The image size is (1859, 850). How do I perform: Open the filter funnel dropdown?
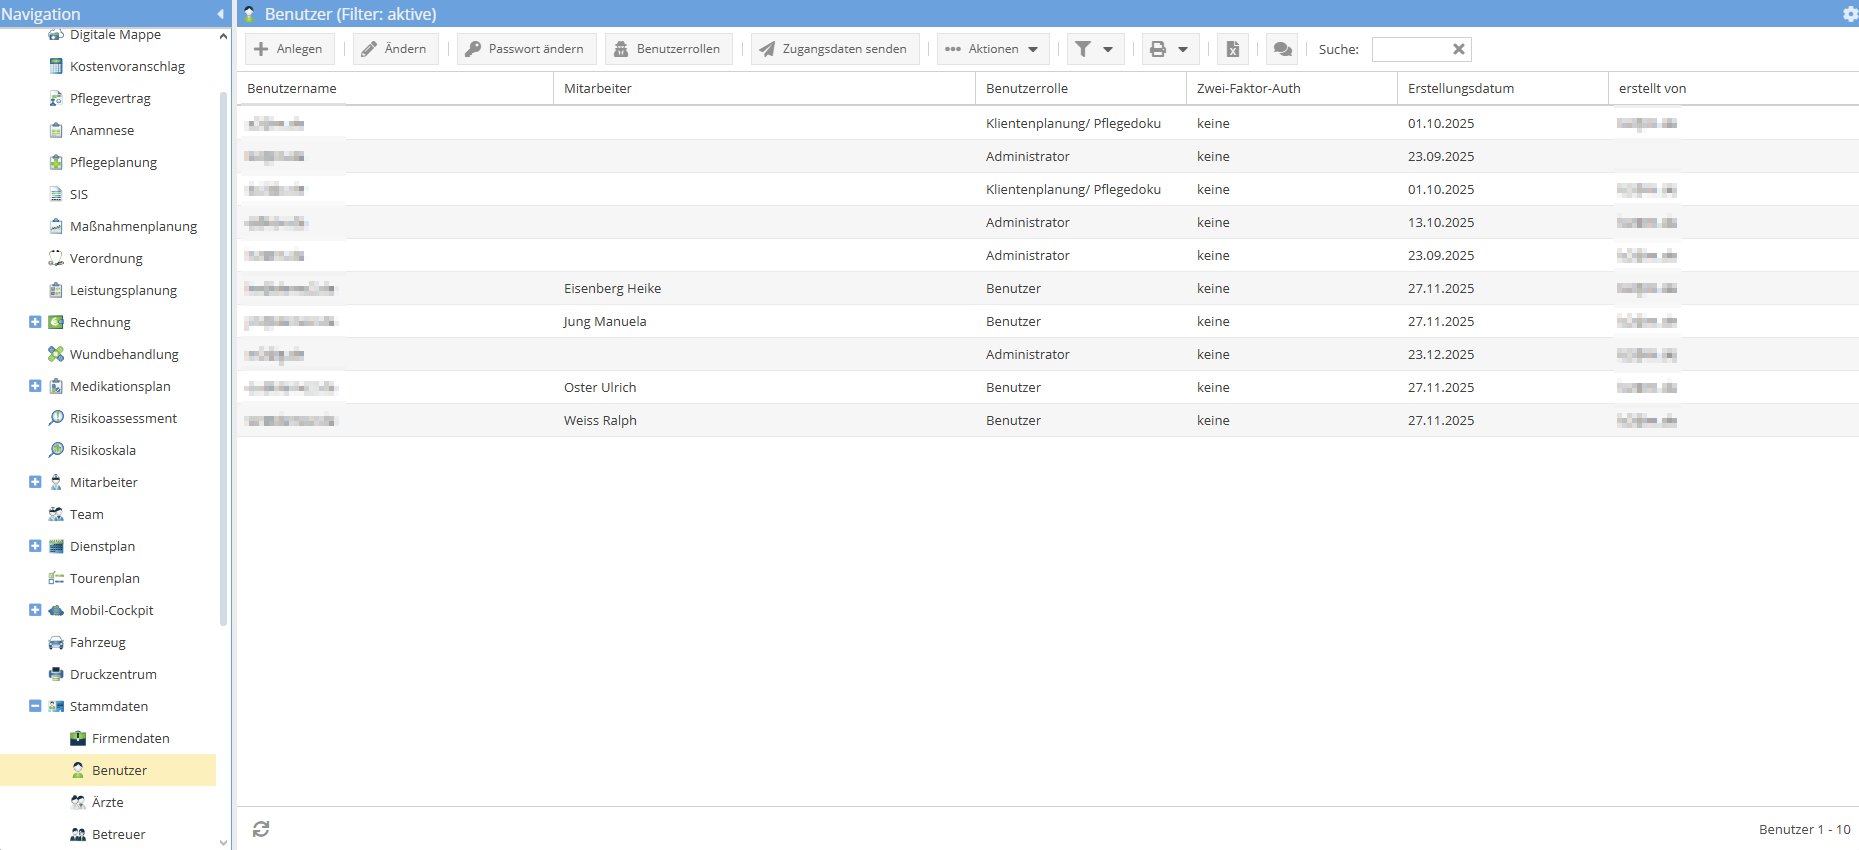(1095, 49)
